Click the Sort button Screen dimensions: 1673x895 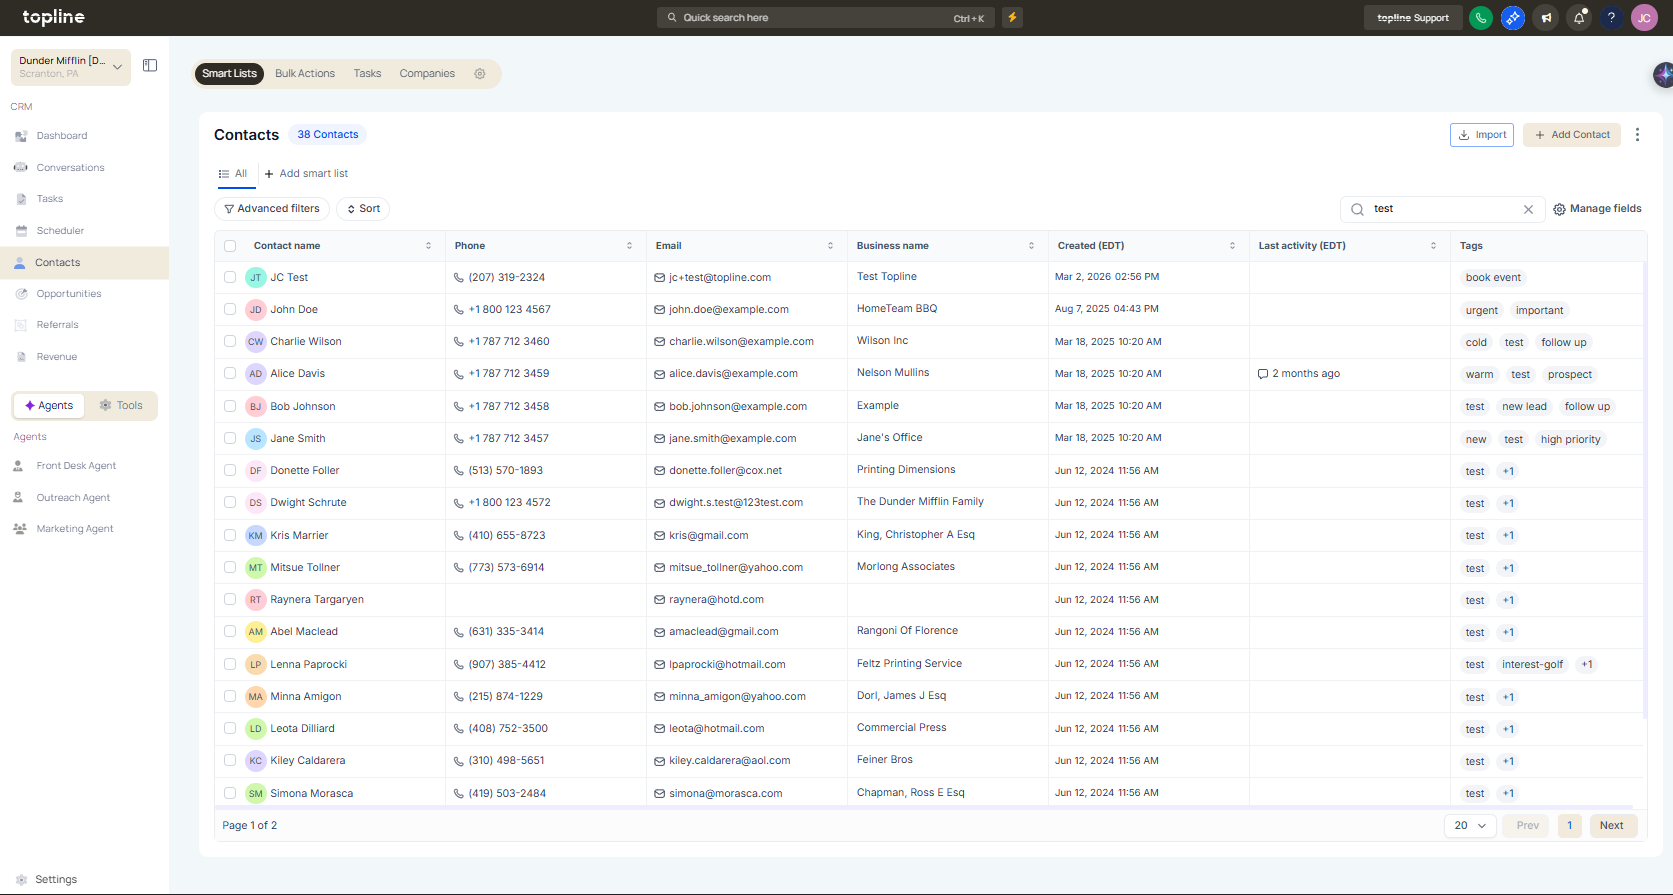click(x=363, y=209)
